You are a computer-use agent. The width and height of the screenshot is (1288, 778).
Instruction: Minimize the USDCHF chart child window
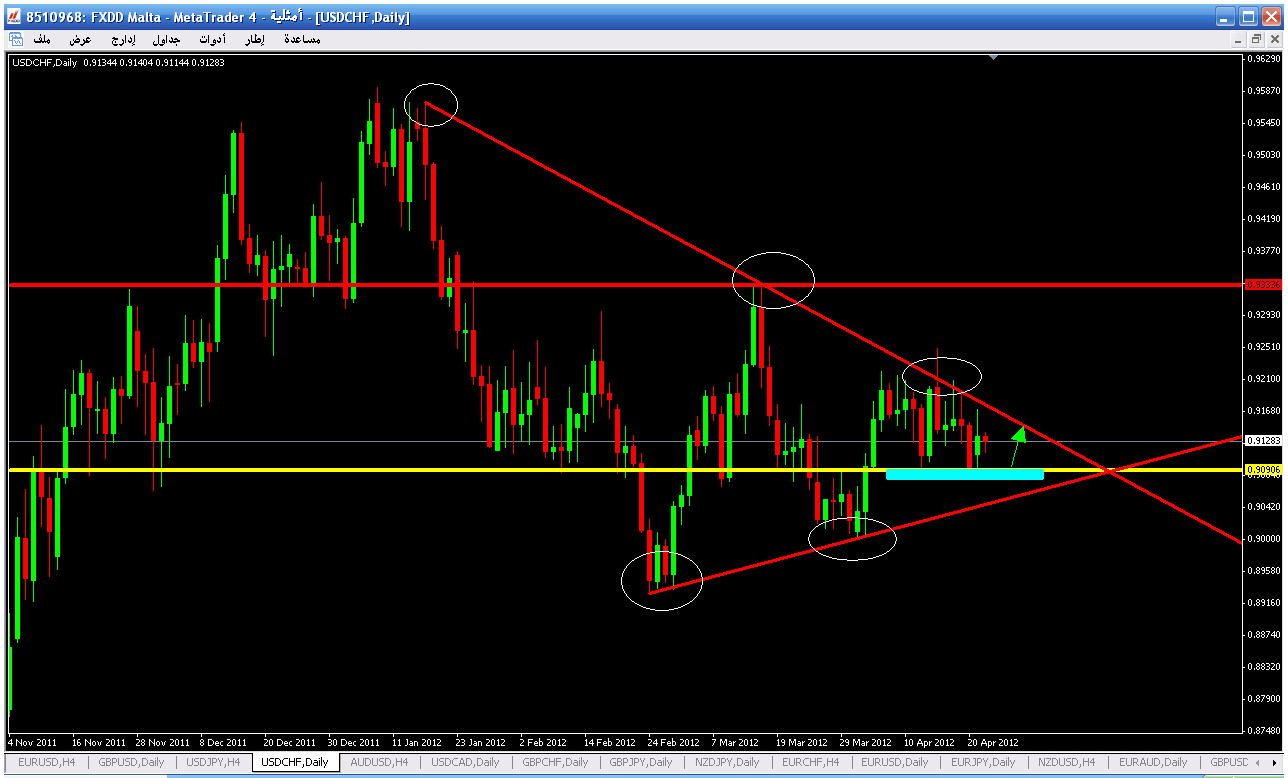click(1238, 39)
